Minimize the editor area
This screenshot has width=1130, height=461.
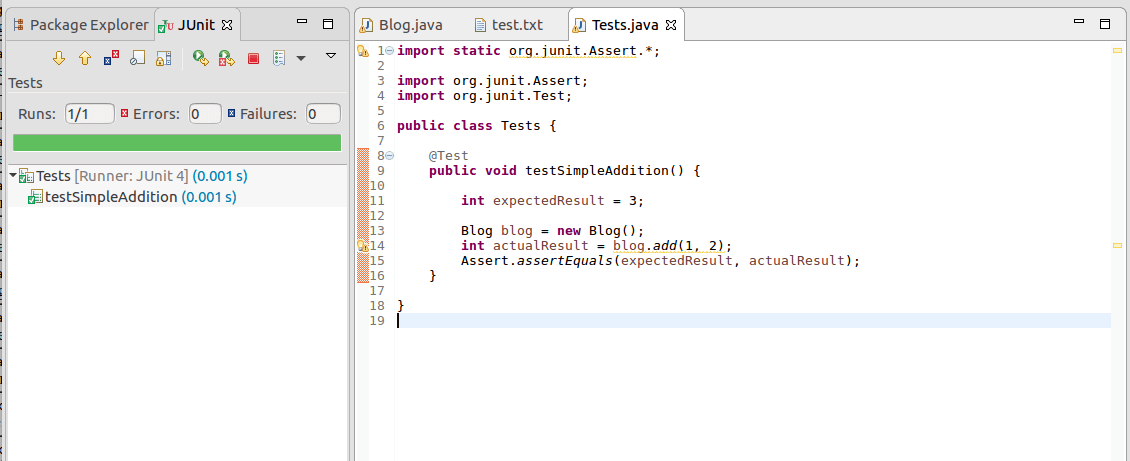(1079, 23)
